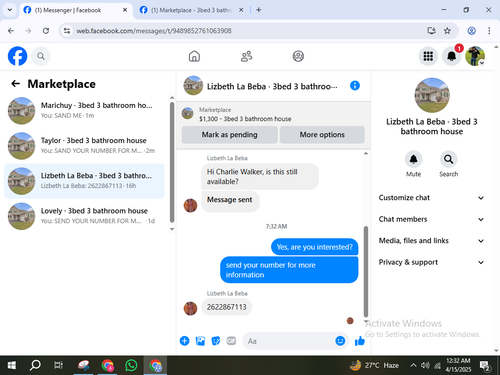Open conversation information icon in chat header
The width and height of the screenshot is (500, 375).
pyautogui.click(x=355, y=86)
